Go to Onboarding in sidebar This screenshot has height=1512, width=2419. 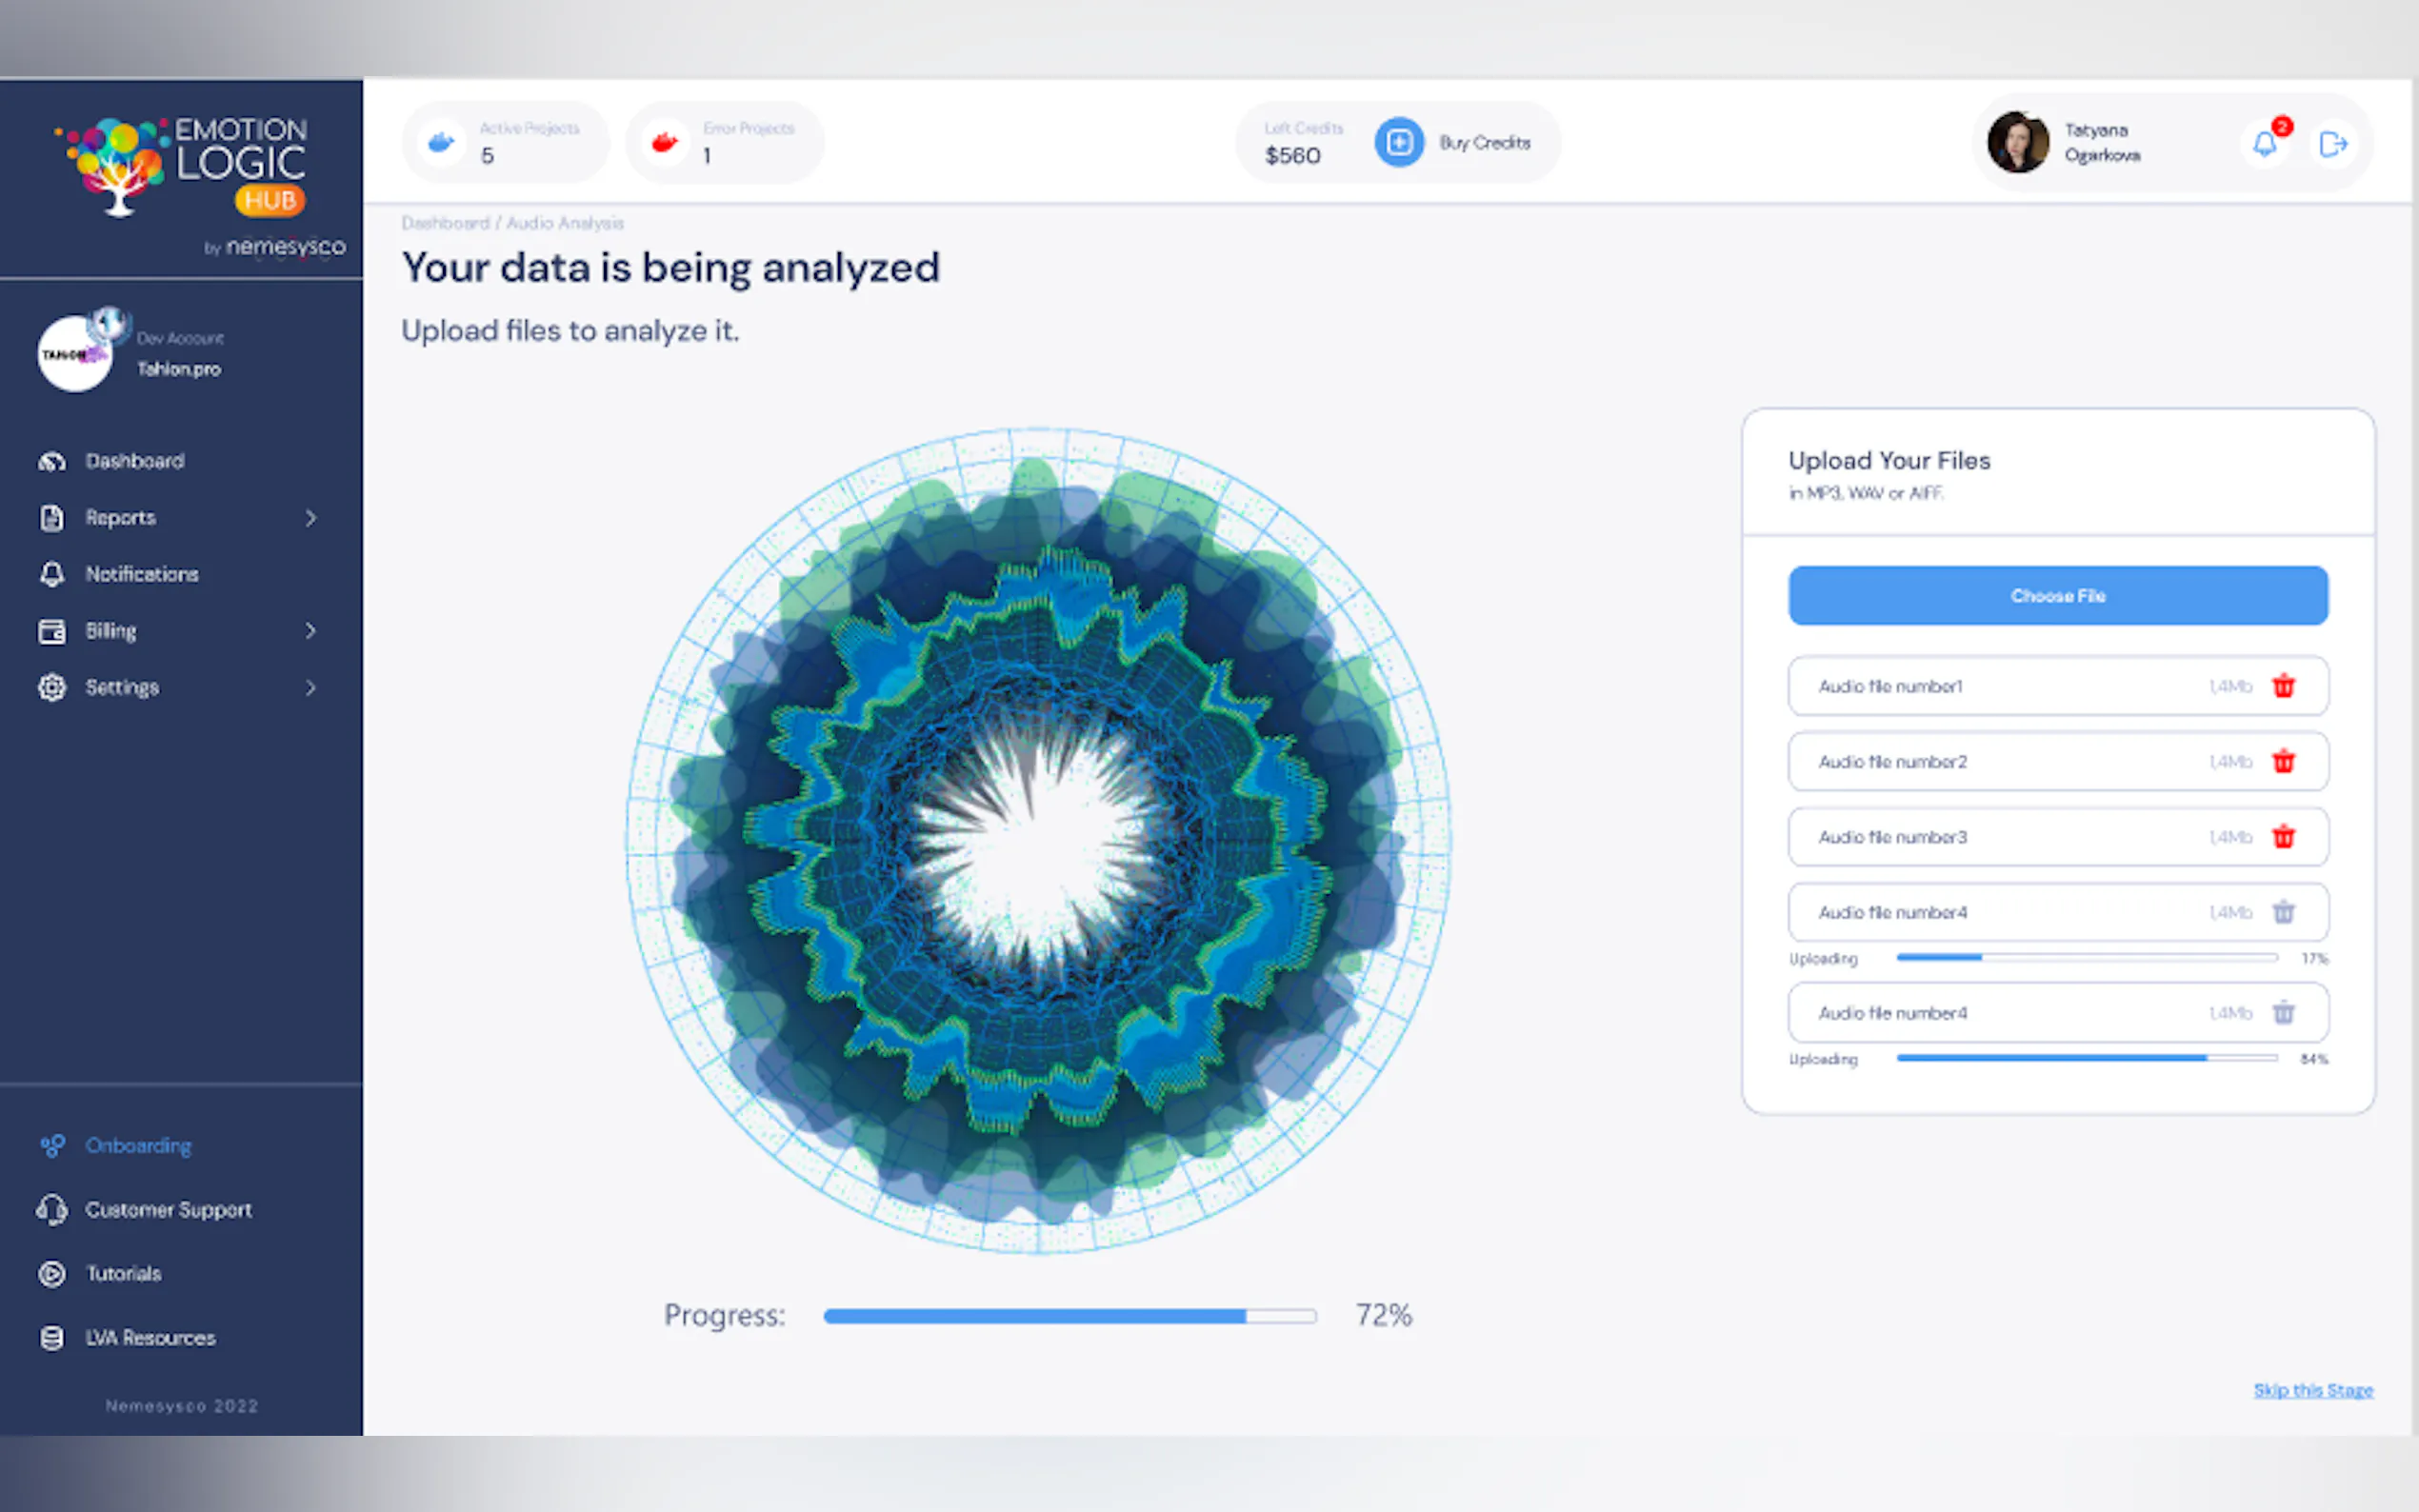point(138,1146)
